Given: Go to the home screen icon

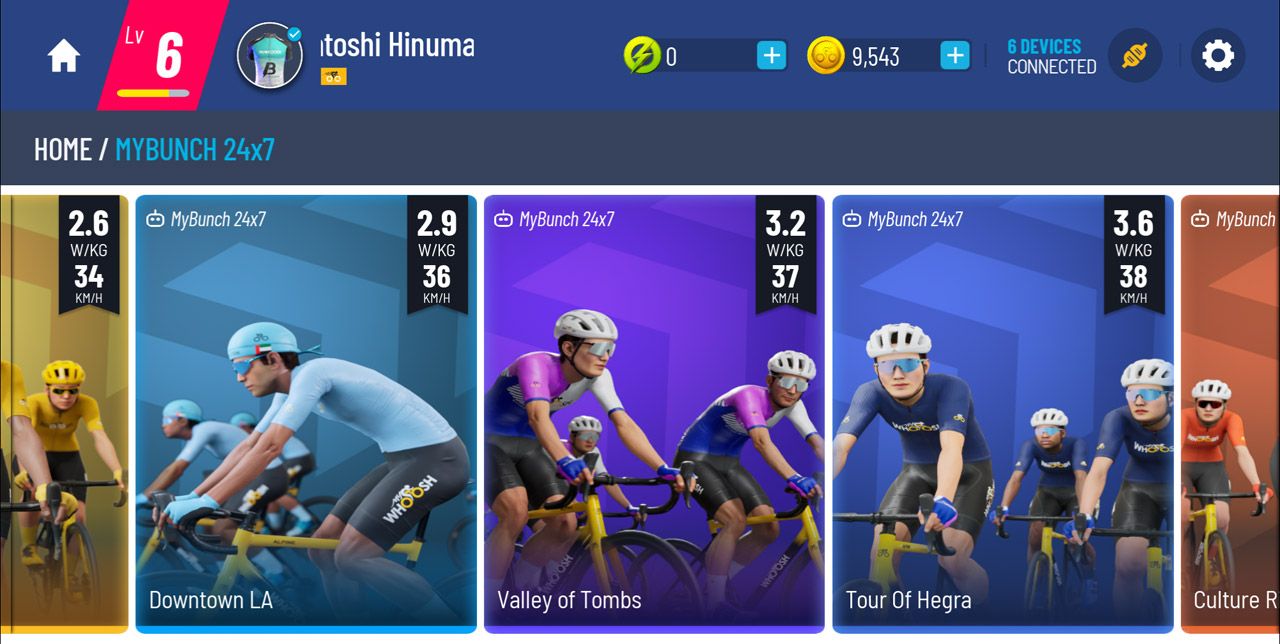Looking at the screenshot, I should (x=64, y=56).
